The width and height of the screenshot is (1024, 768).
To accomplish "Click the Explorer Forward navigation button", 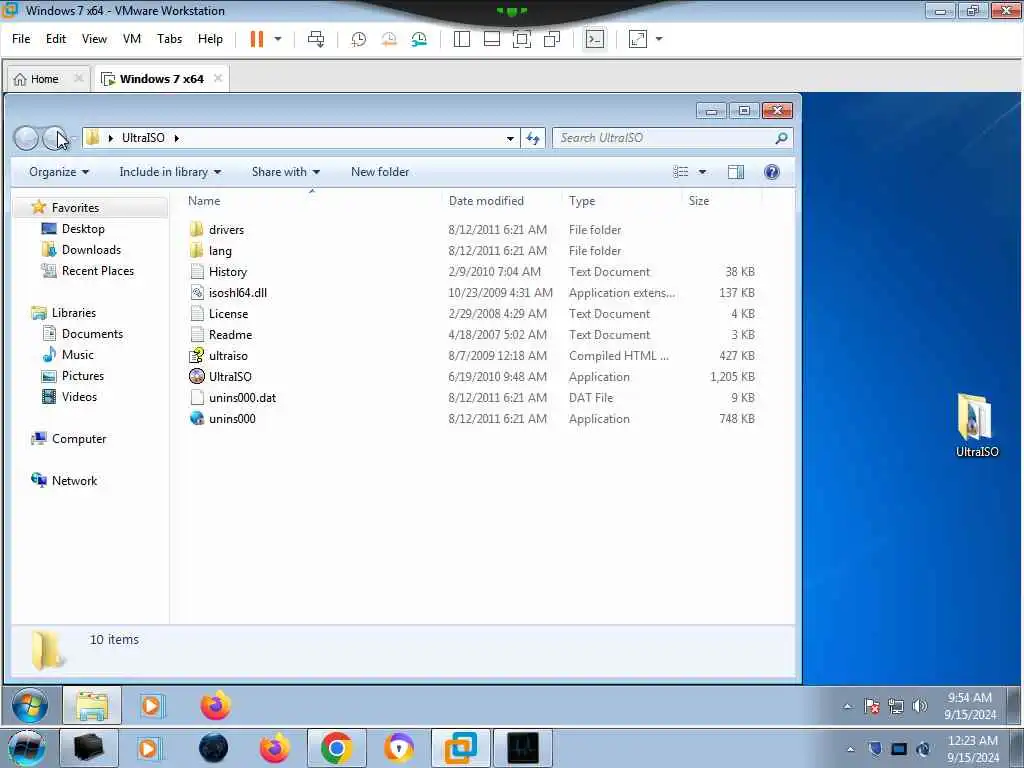I will click(54, 138).
